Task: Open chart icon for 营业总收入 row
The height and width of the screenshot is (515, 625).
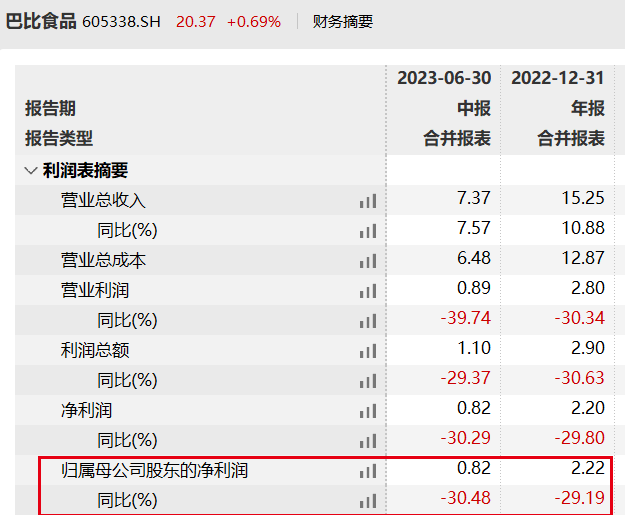Action: coord(368,201)
